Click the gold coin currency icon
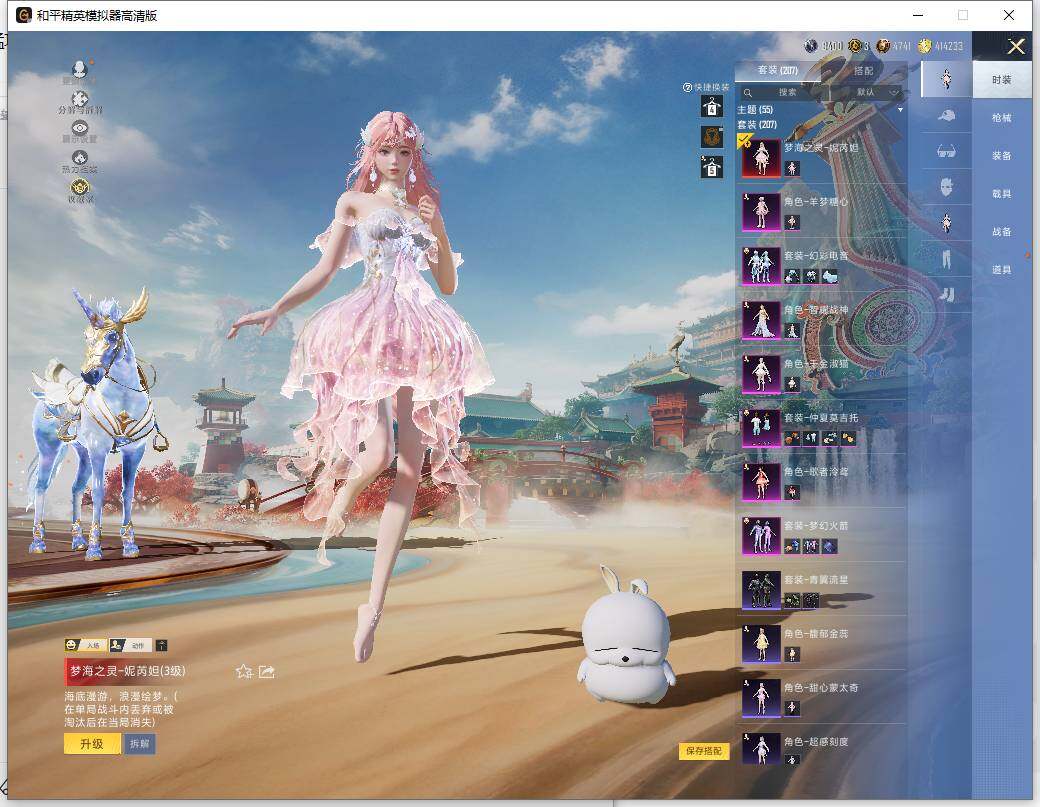 (x=925, y=46)
